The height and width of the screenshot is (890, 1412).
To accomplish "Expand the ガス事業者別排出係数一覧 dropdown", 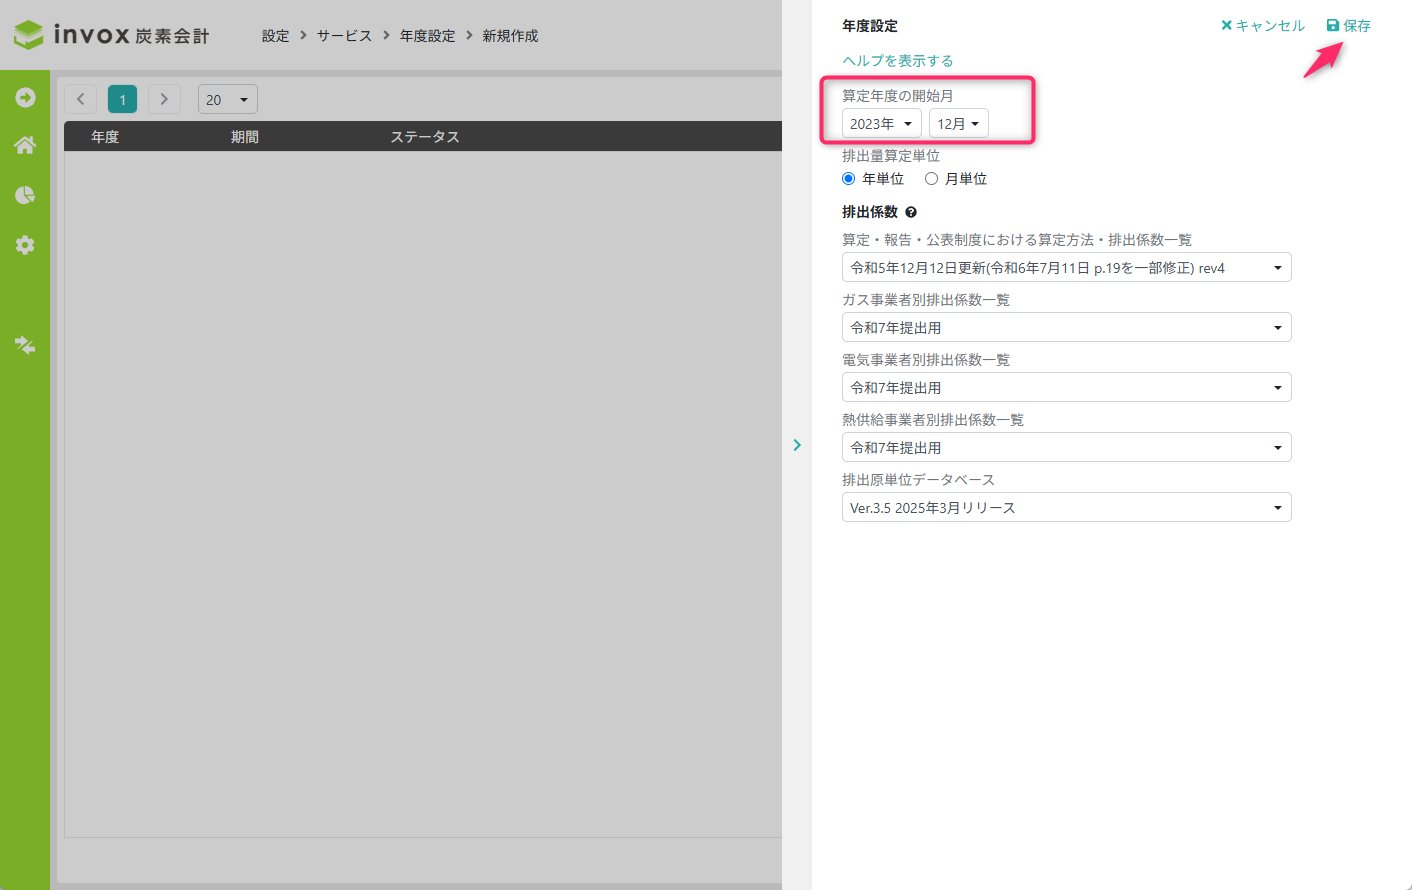I will coord(1066,327).
